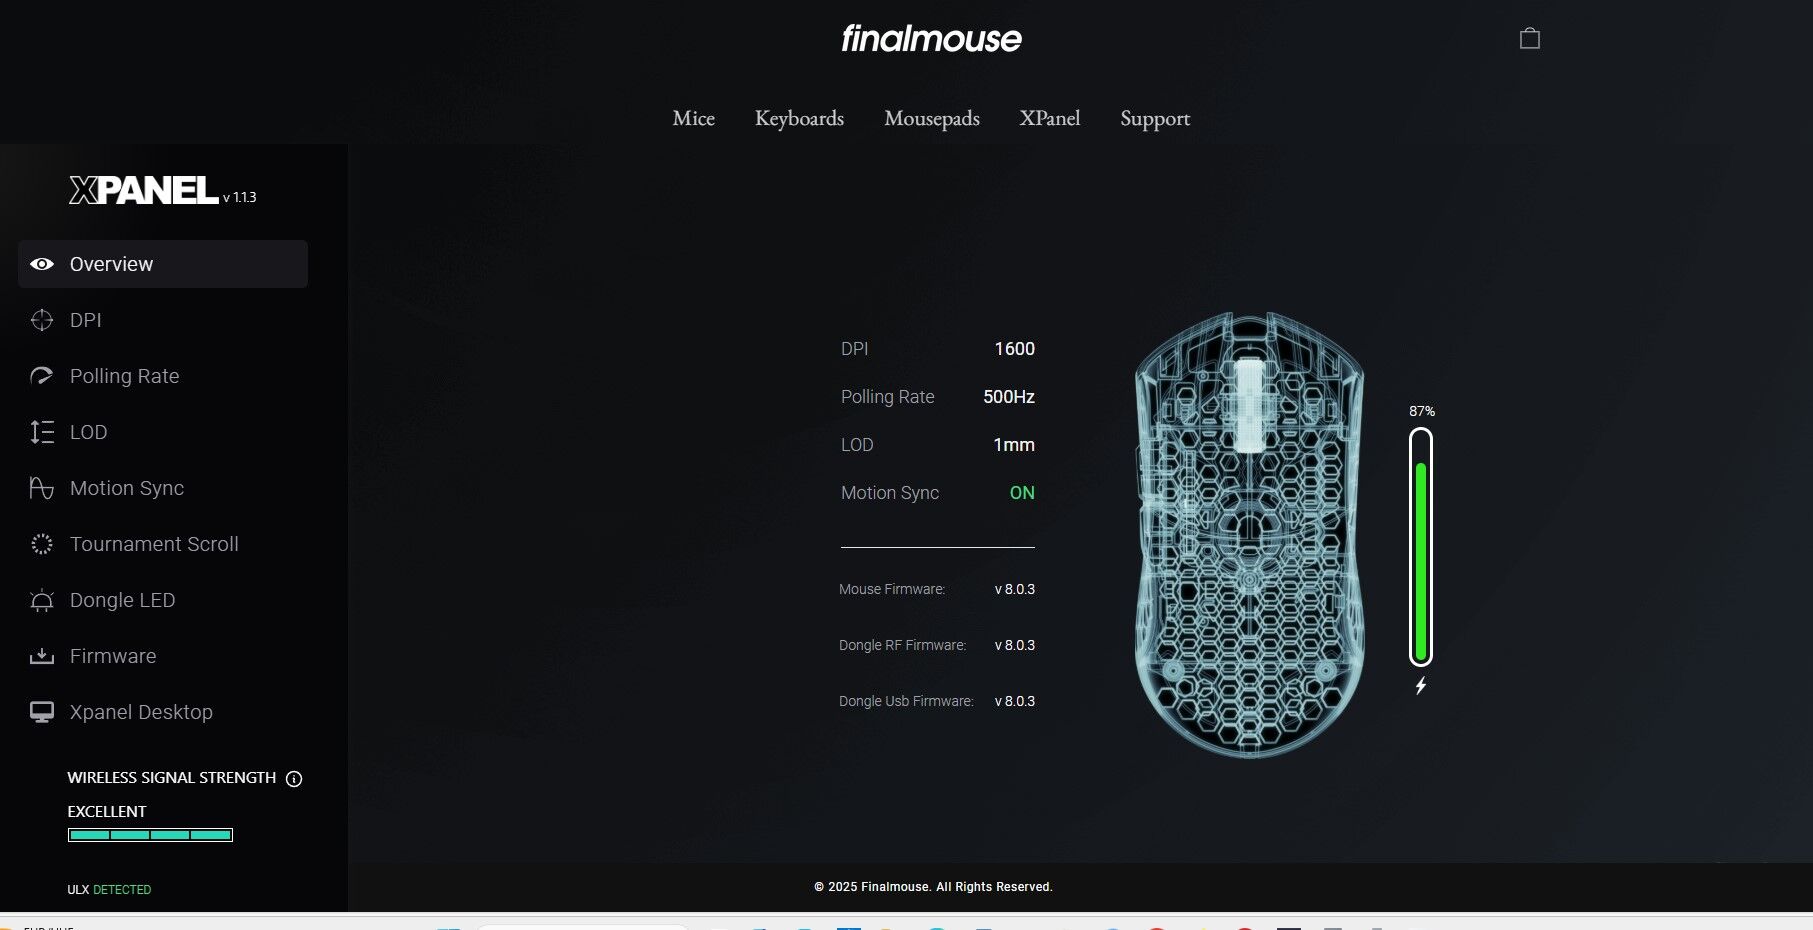This screenshot has width=1813, height=930.
Task: Select the Motion Sync waveform icon
Action: click(x=42, y=488)
